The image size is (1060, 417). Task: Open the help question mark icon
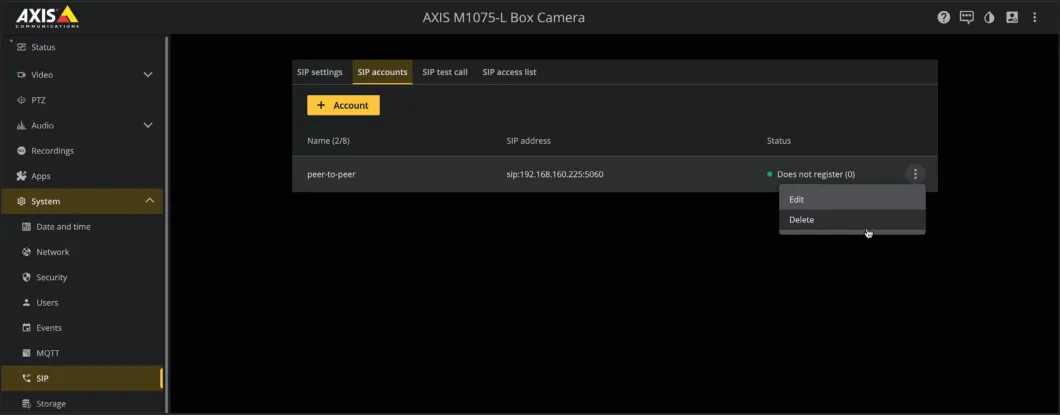click(x=944, y=18)
